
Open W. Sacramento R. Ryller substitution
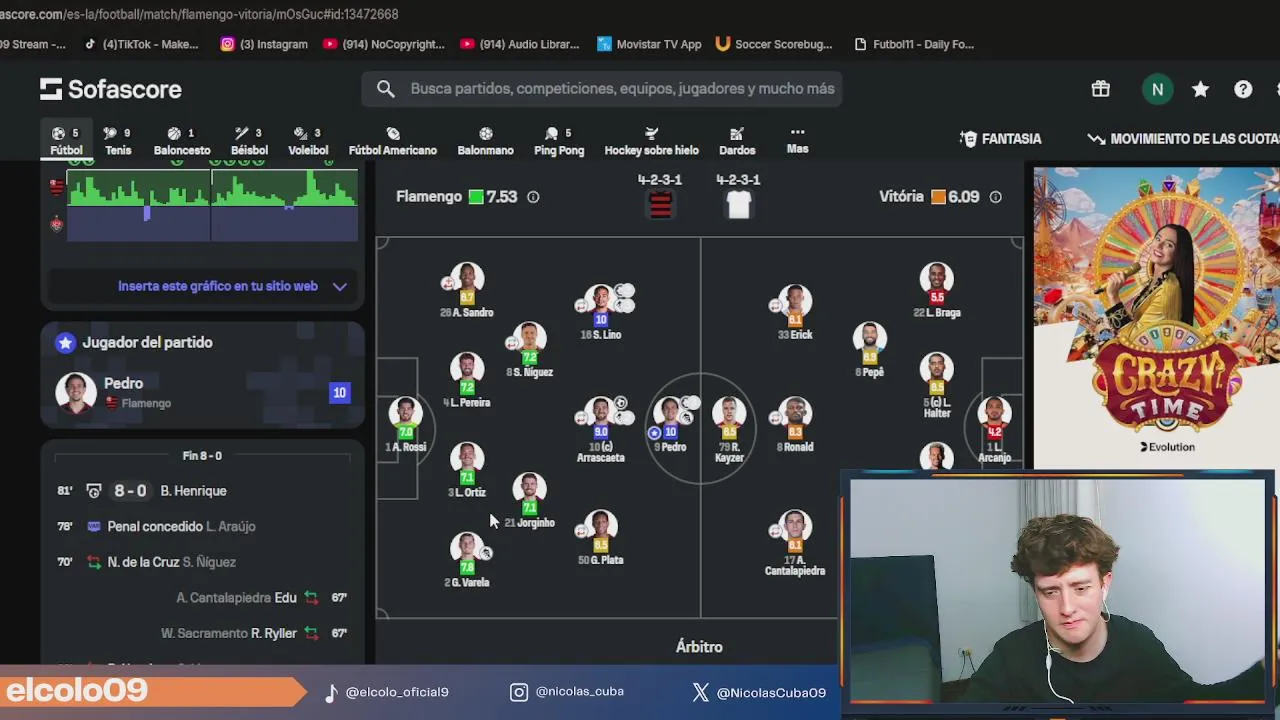pyautogui.click(x=202, y=633)
